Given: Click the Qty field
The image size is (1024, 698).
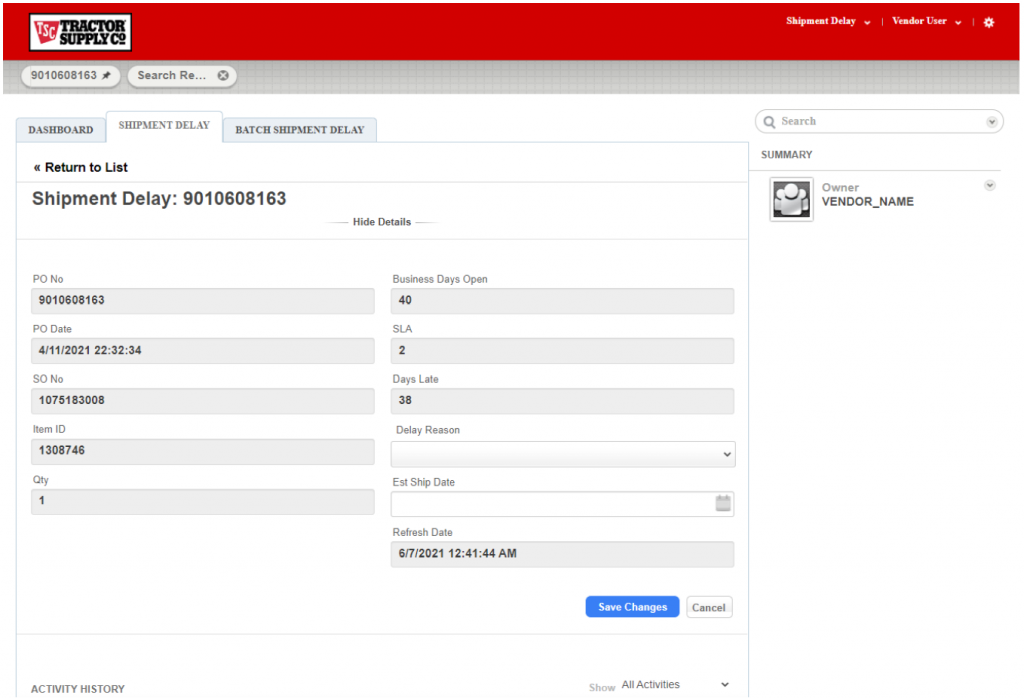Looking at the screenshot, I should (203, 501).
